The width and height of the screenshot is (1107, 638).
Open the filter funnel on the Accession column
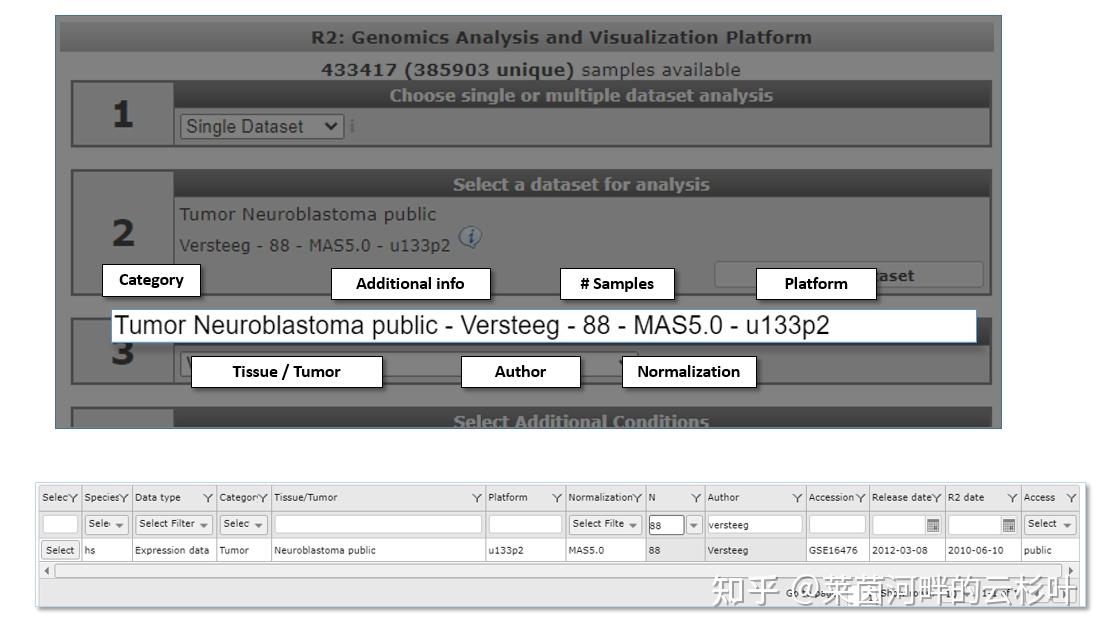coord(862,497)
